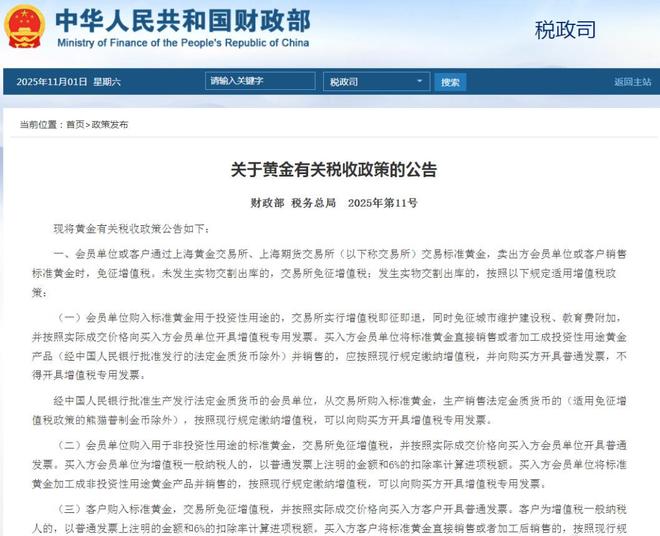
Task: Click paragraph (三) 客户购入标准黄金
Action: [x=341, y=518]
